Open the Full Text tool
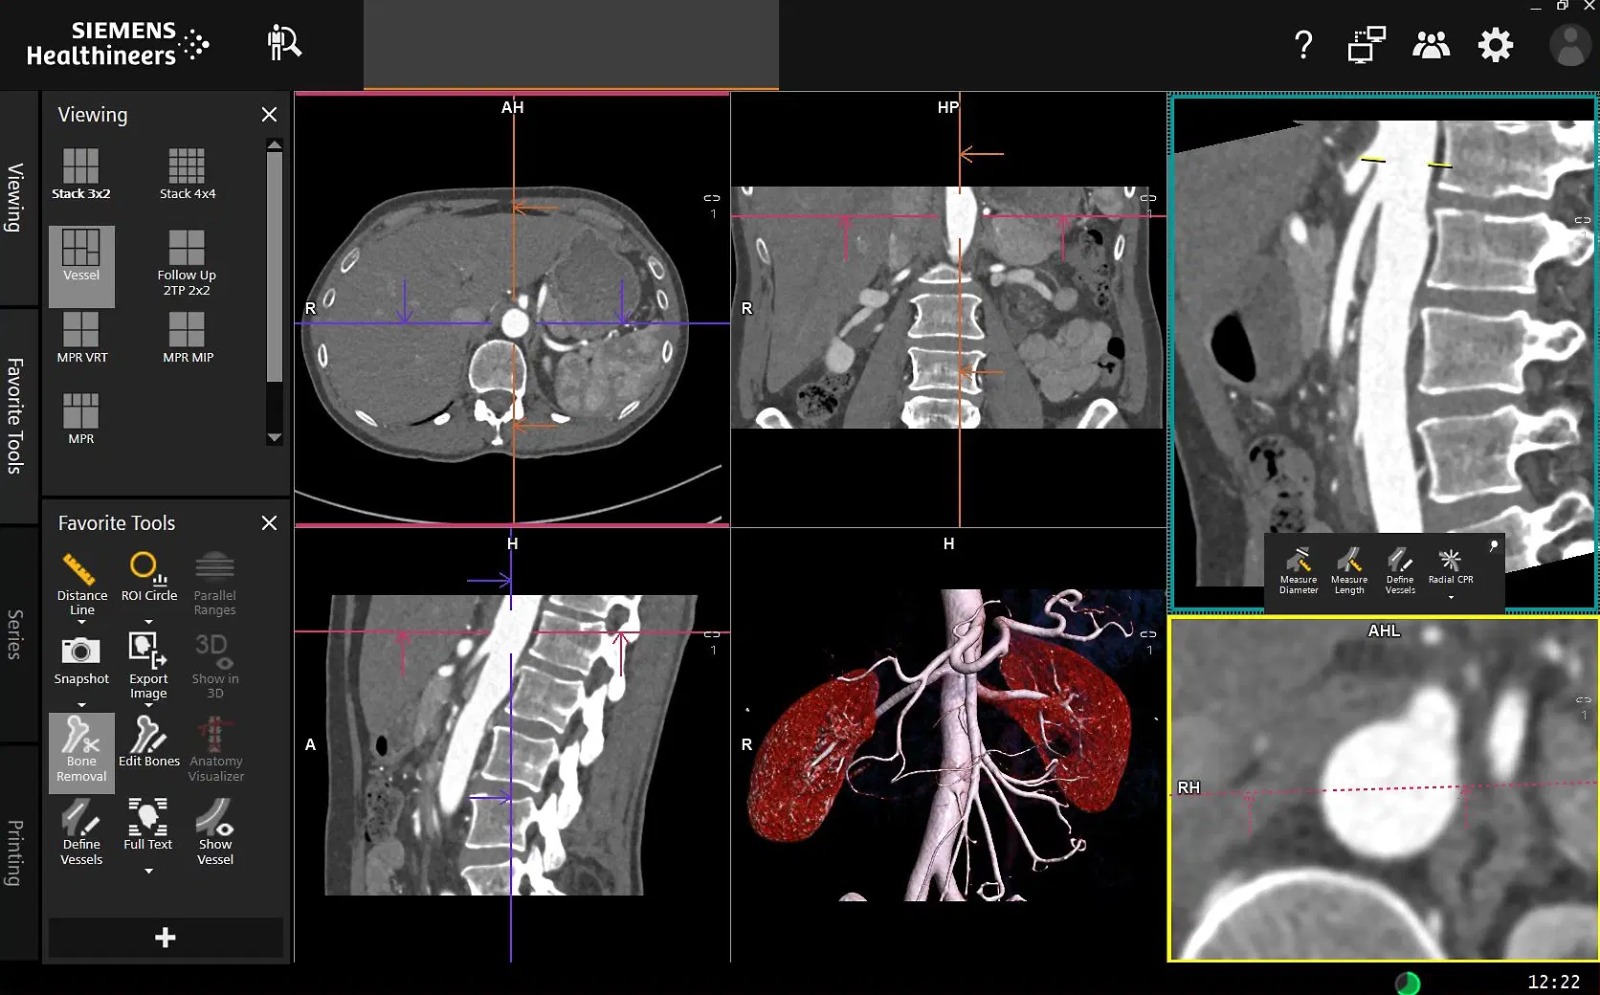The image size is (1600, 995). (x=148, y=825)
